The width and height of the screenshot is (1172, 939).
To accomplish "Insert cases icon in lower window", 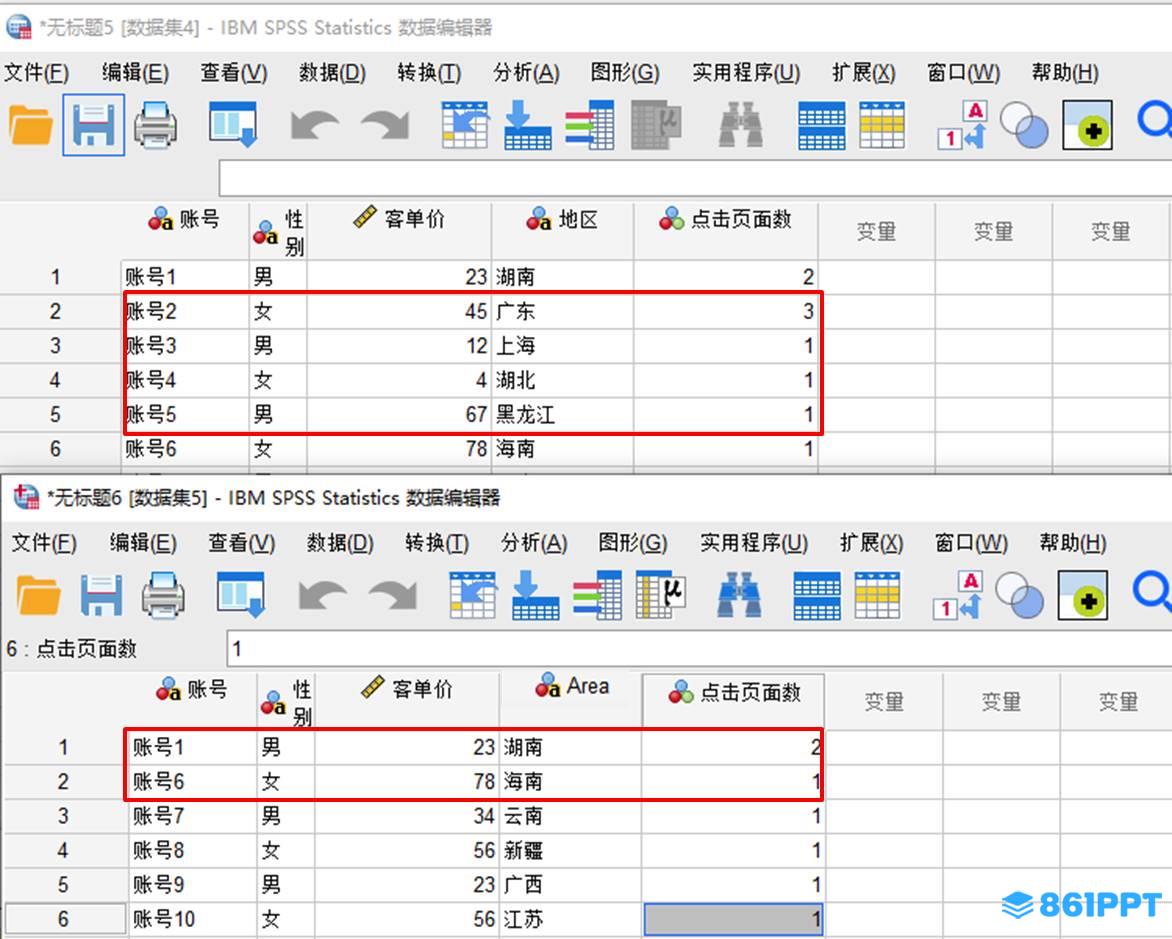I will [x=816, y=595].
